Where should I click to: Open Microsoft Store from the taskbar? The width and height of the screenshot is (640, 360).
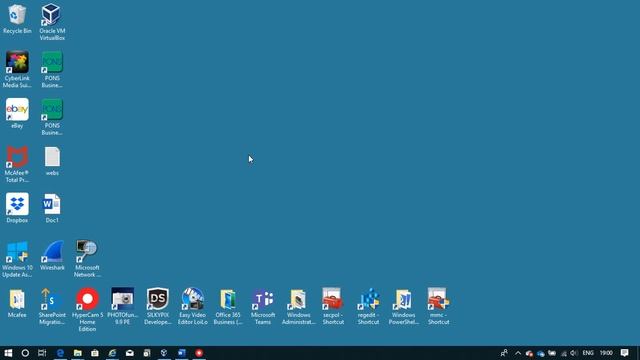point(95,353)
